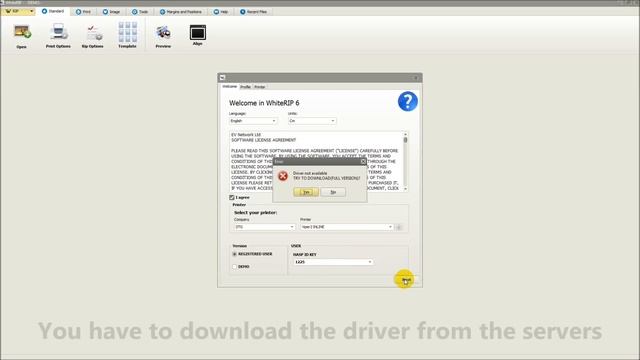Click the red error icon in dialog
Screen dimensions: 640x360
click(283, 176)
